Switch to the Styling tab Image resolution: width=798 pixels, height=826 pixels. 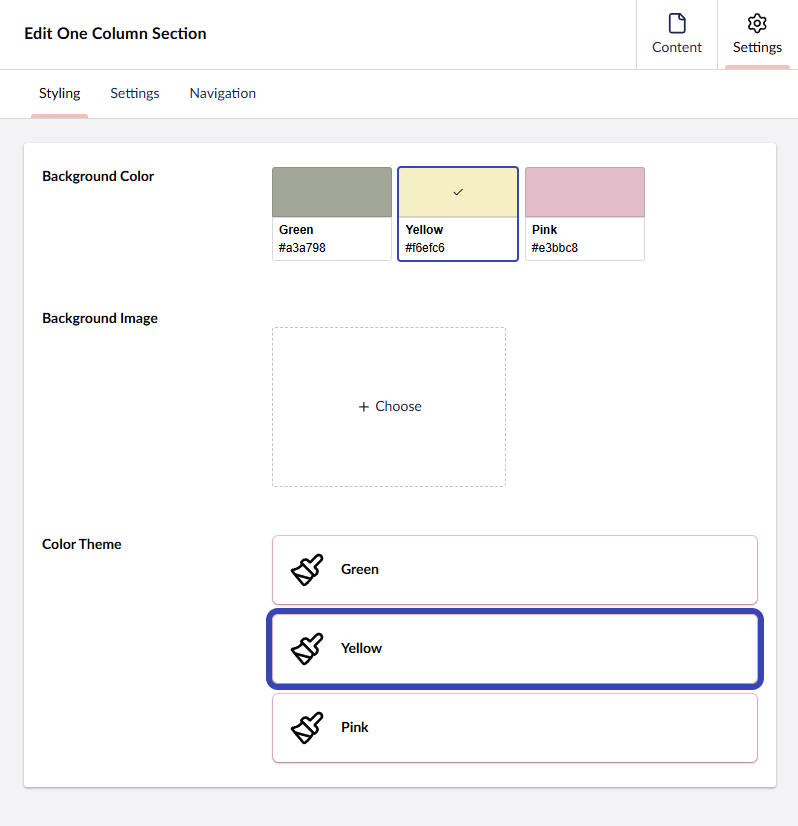(x=60, y=93)
